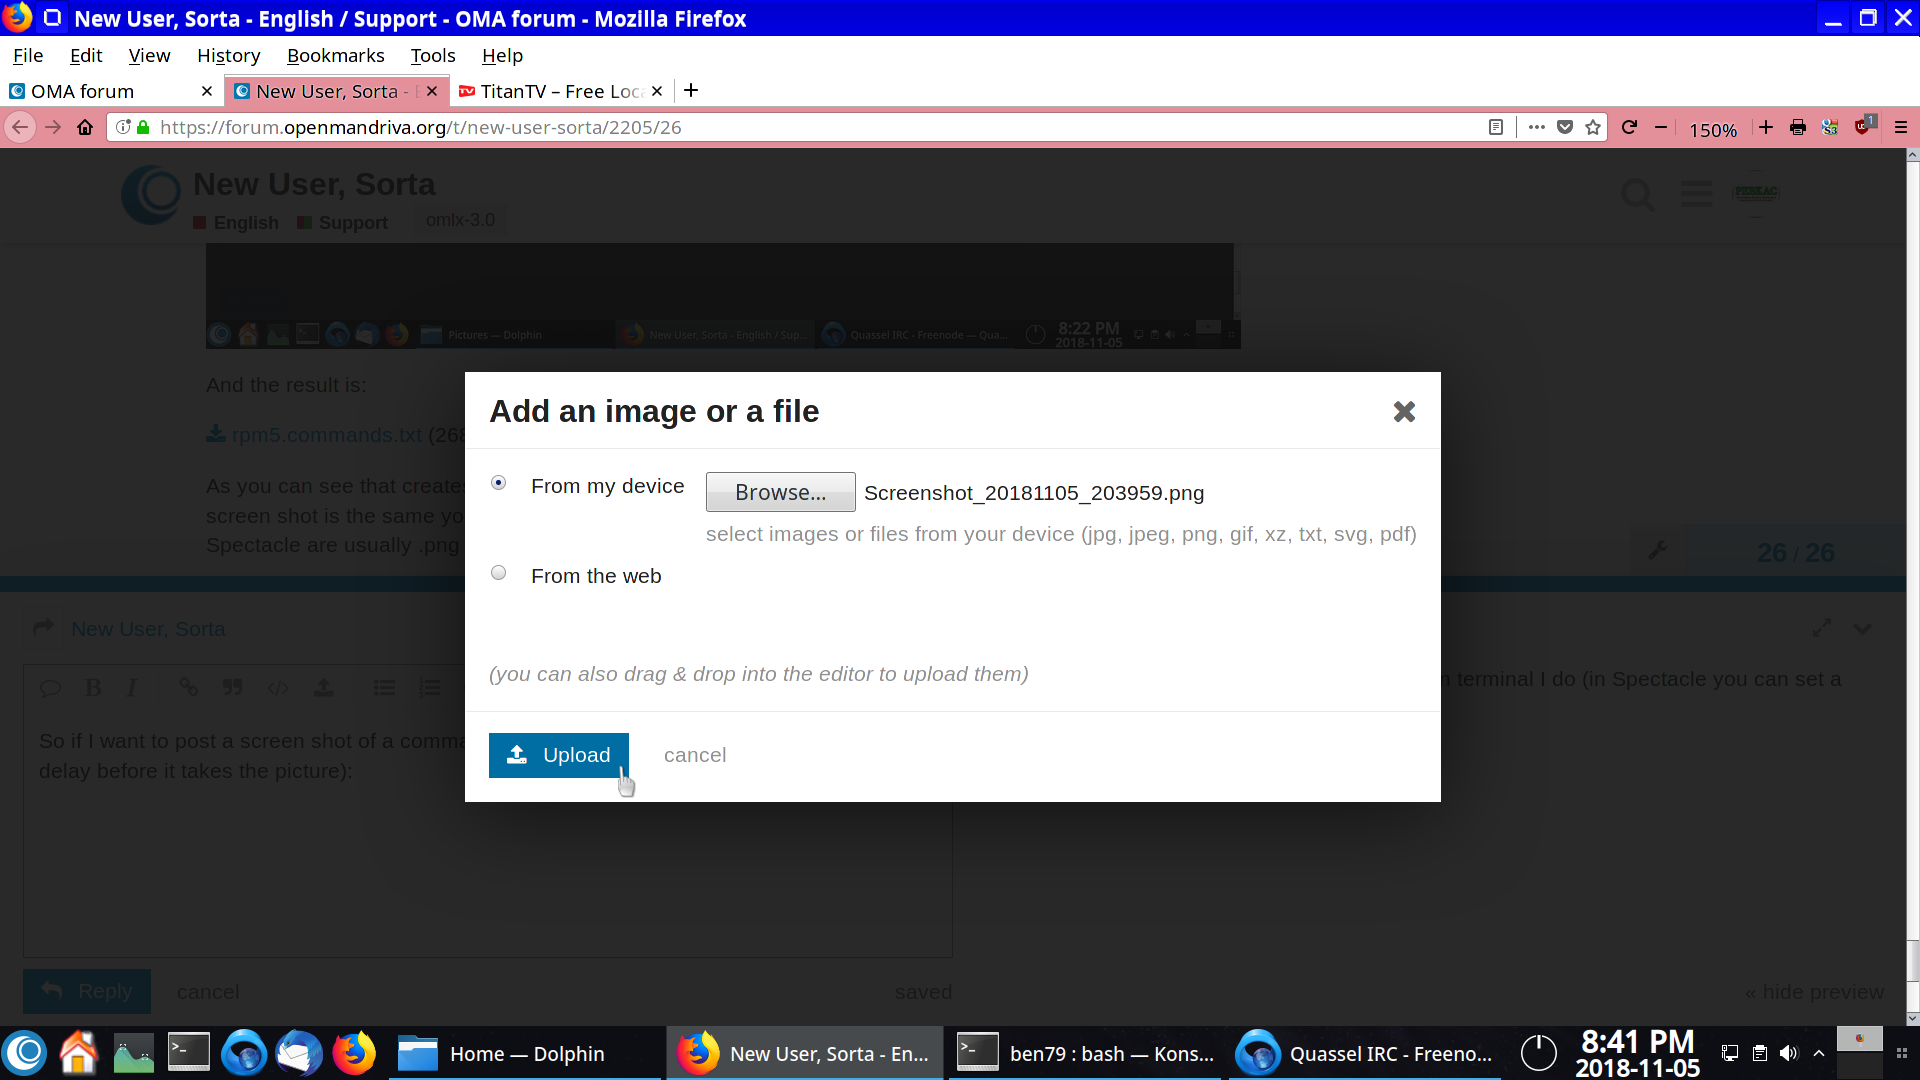
Task: Click the Home button in Firefox toolbar
Action: tap(85, 127)
